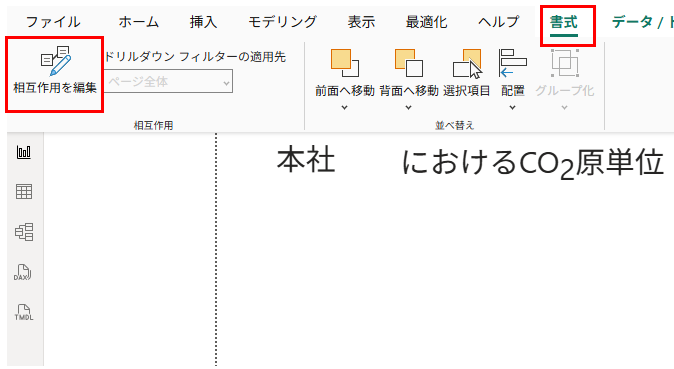The image size is (674, 369).
Task: Open the ページ全体 drill filter combo box
Action: 168,81
